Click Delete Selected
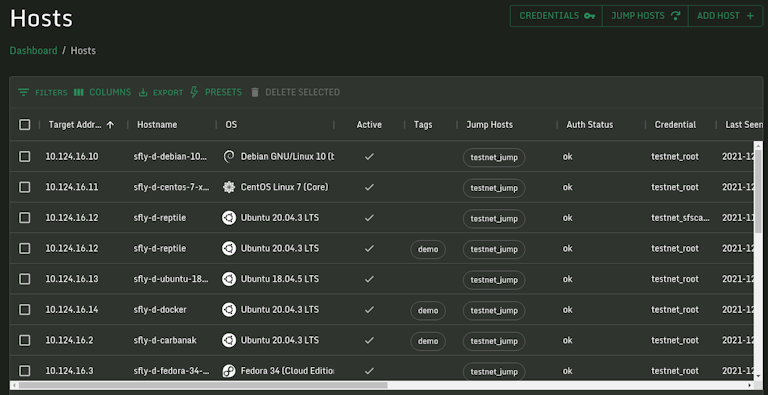Image resolution: width=768 pixels, height=395 pixels. tap(295, 92)
